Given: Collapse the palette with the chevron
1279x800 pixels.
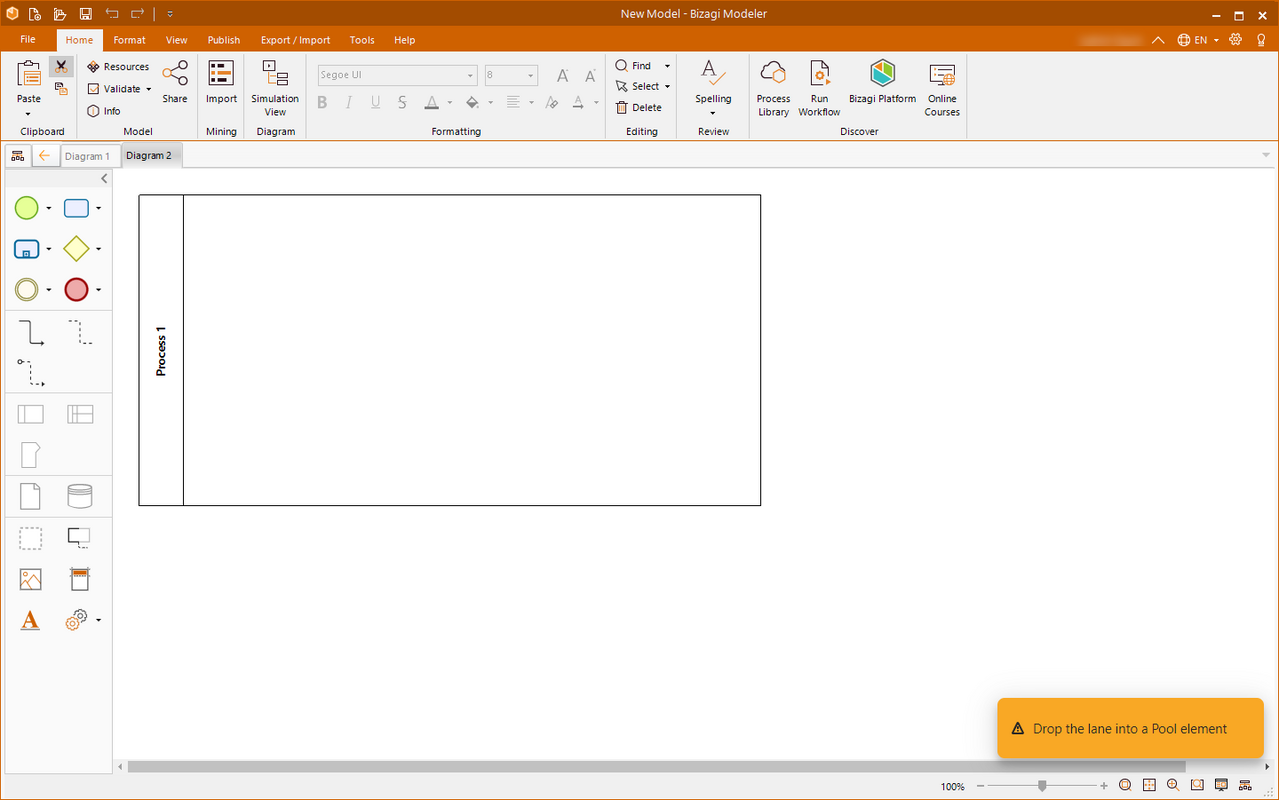Looking at the screenshot, I should [x=104, y=179].
